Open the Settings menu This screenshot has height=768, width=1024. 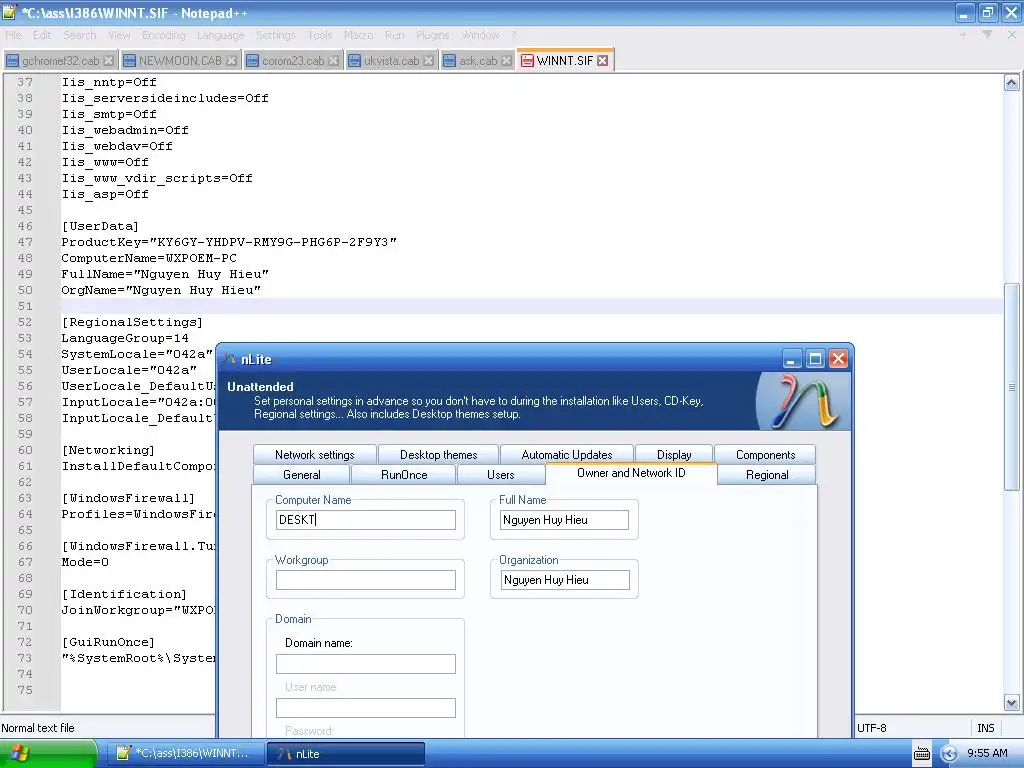point(276,35)
